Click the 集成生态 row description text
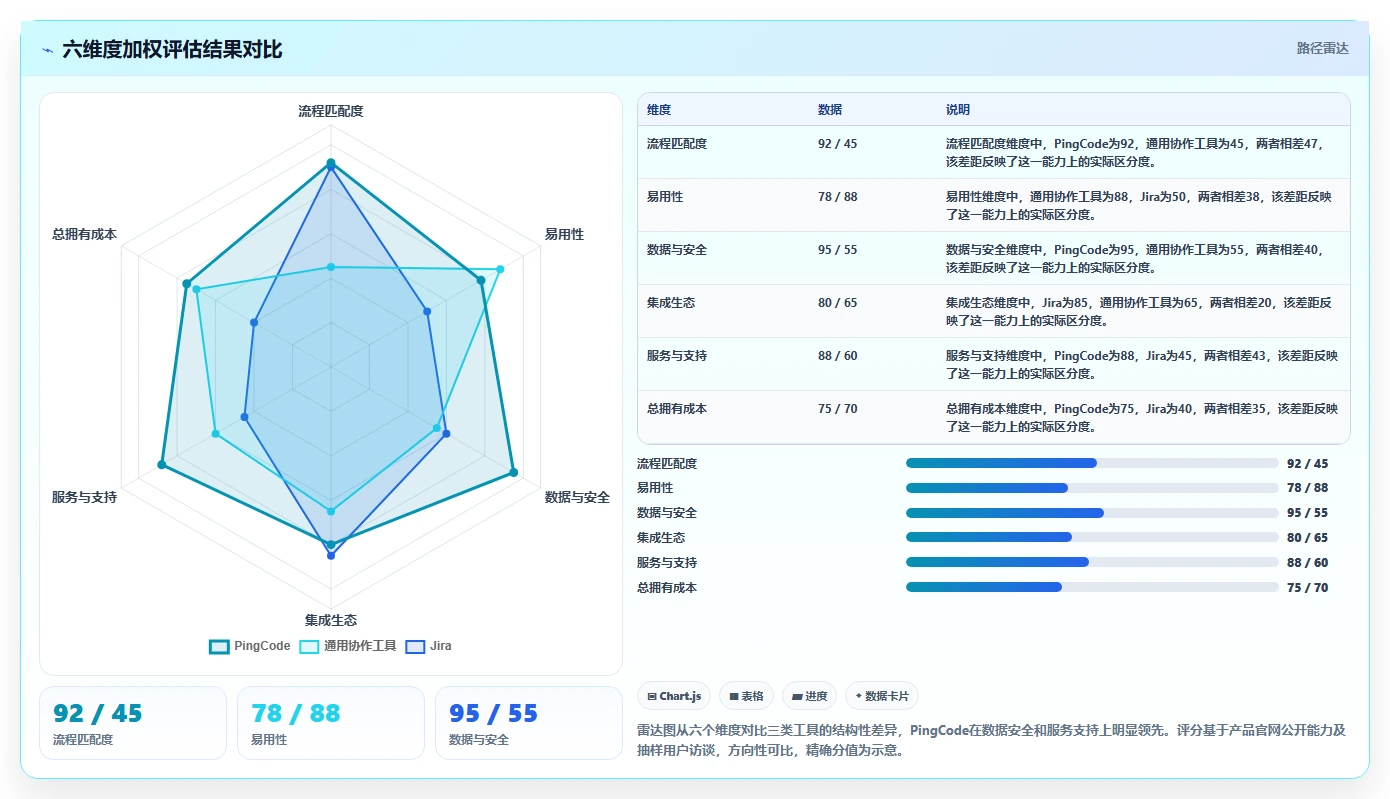Viewport: 1390px width, 799px height. pyautogui.click(x=1139, y=311)
